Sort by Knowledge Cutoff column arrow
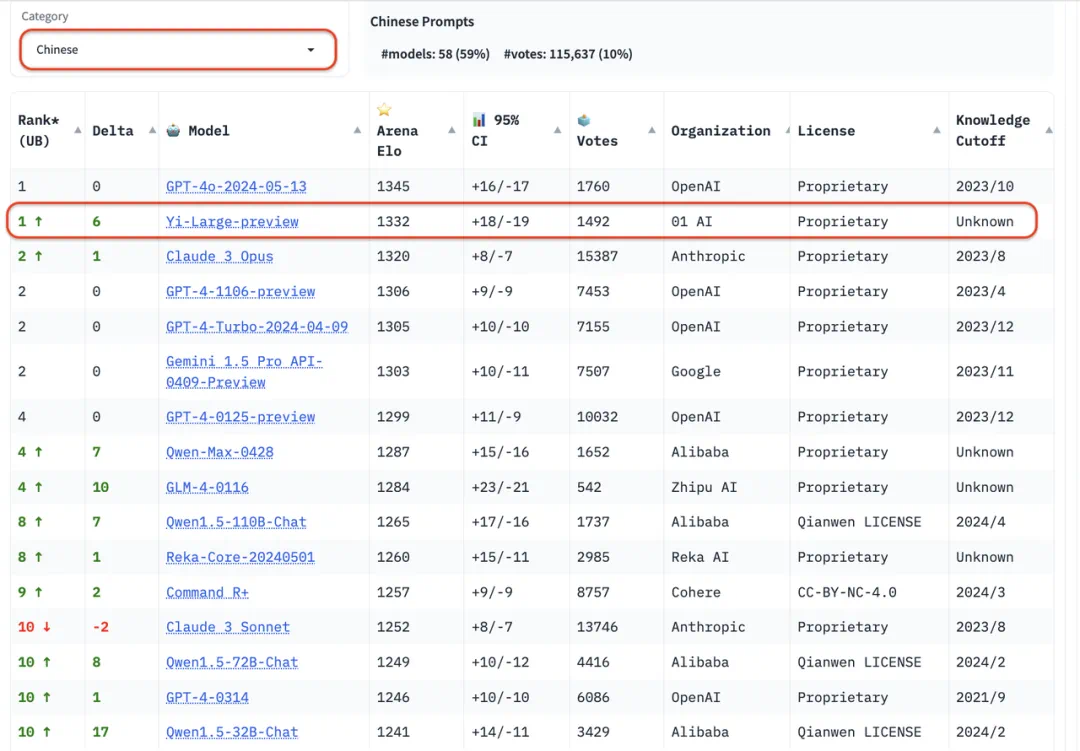Viewport: 1080px width, 751px height. 1048,131
